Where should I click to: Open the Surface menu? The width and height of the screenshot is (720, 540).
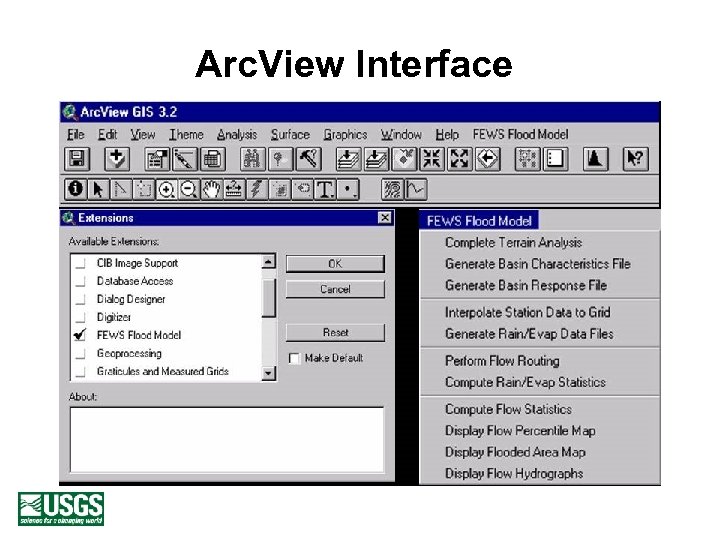pyautogui.click(x=290, y=135)
